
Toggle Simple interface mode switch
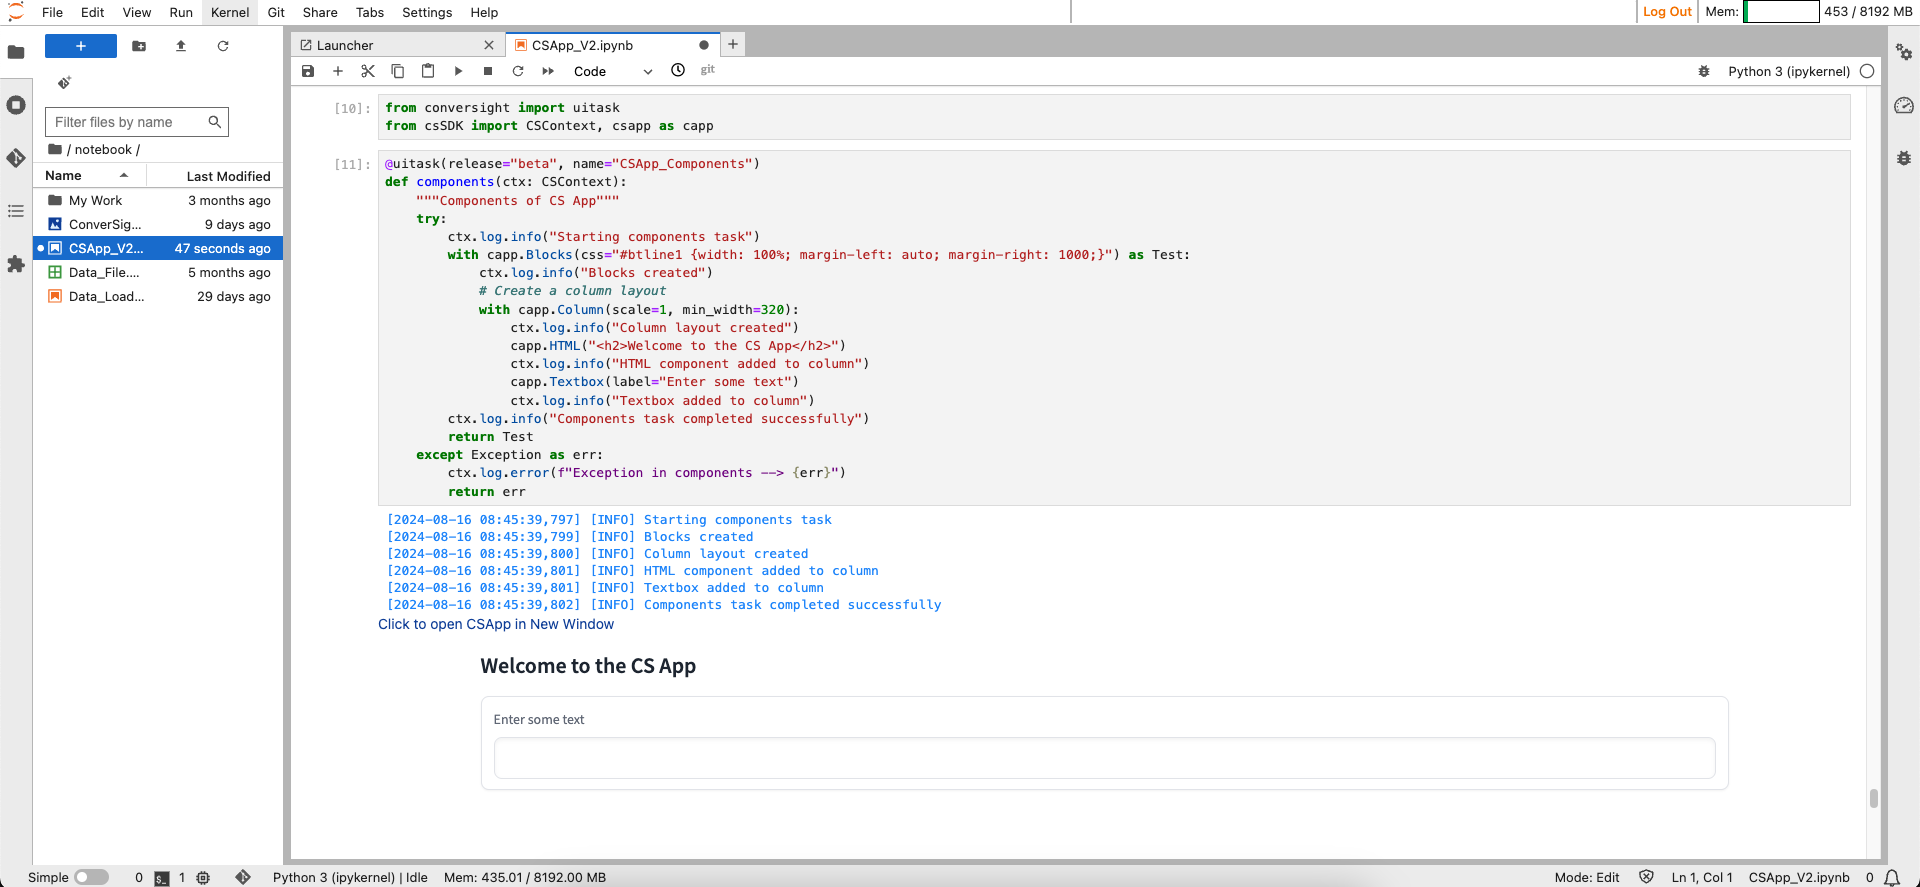click(91, 877)
